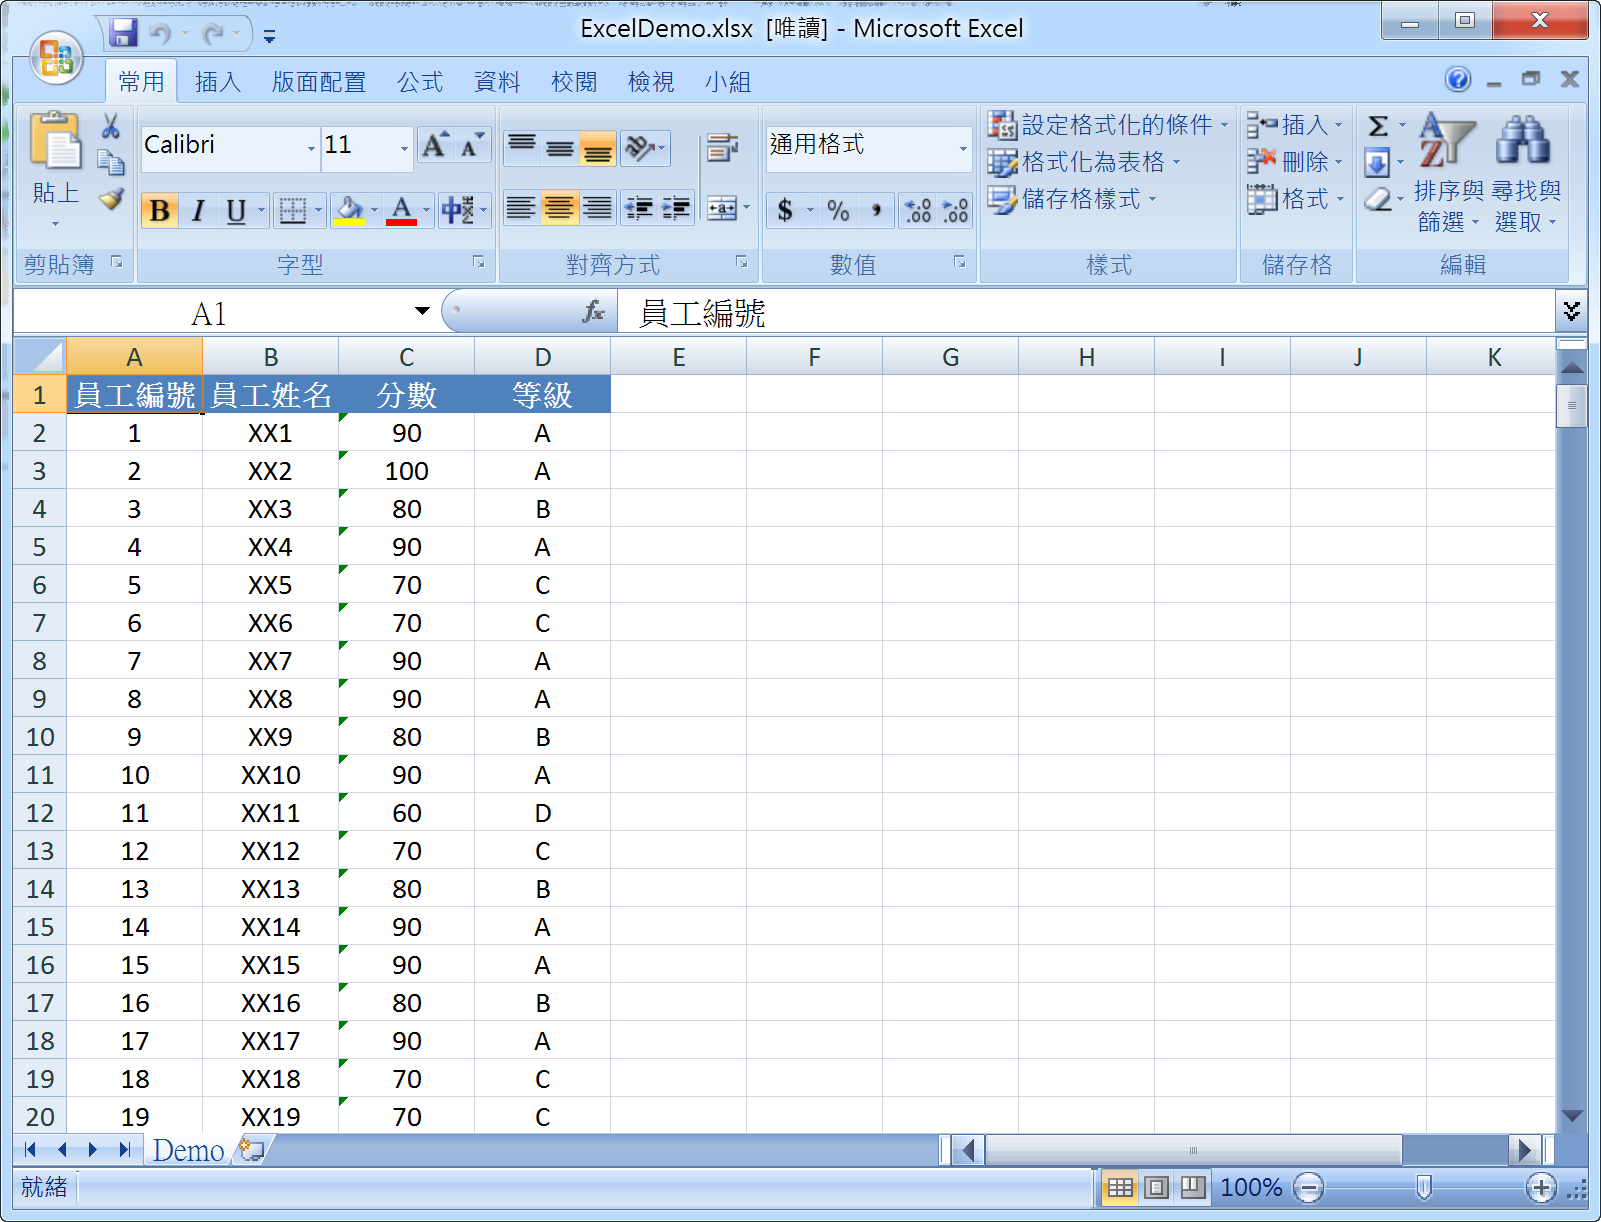Toggle align text left
The image size is (1601, 1222).
click(521, 209)
